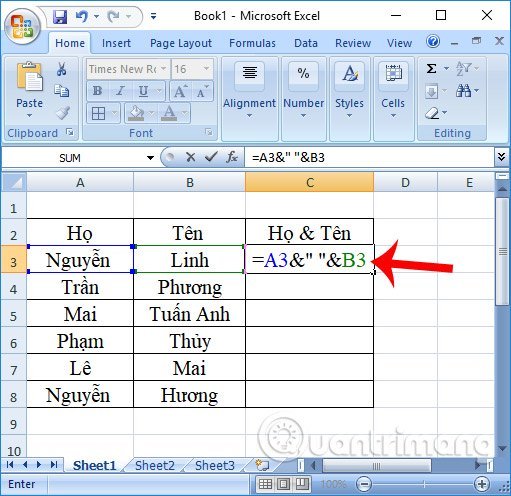Viewport: 511px width, 496px height.
Task: Select the Format Painter brush
Action: [x=62, y=113]
